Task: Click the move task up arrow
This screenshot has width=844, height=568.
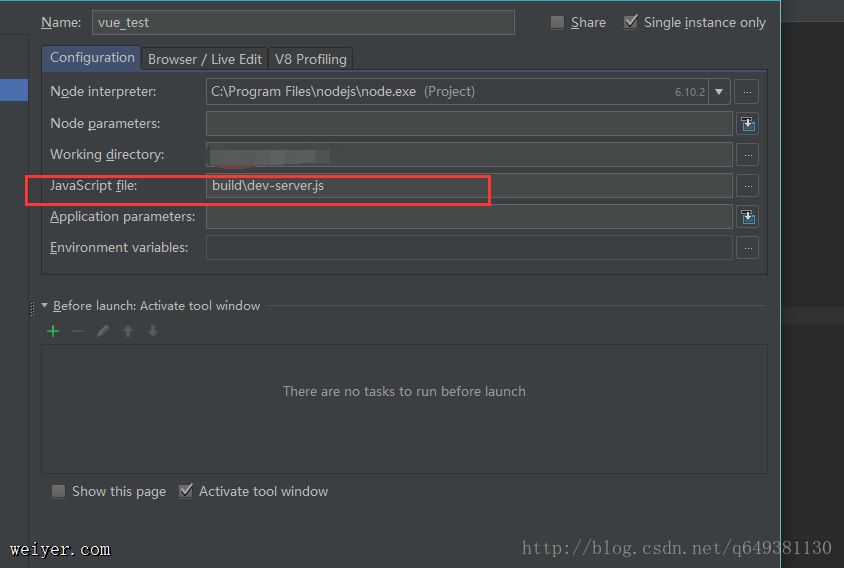Action: click(x=128, y=331)
